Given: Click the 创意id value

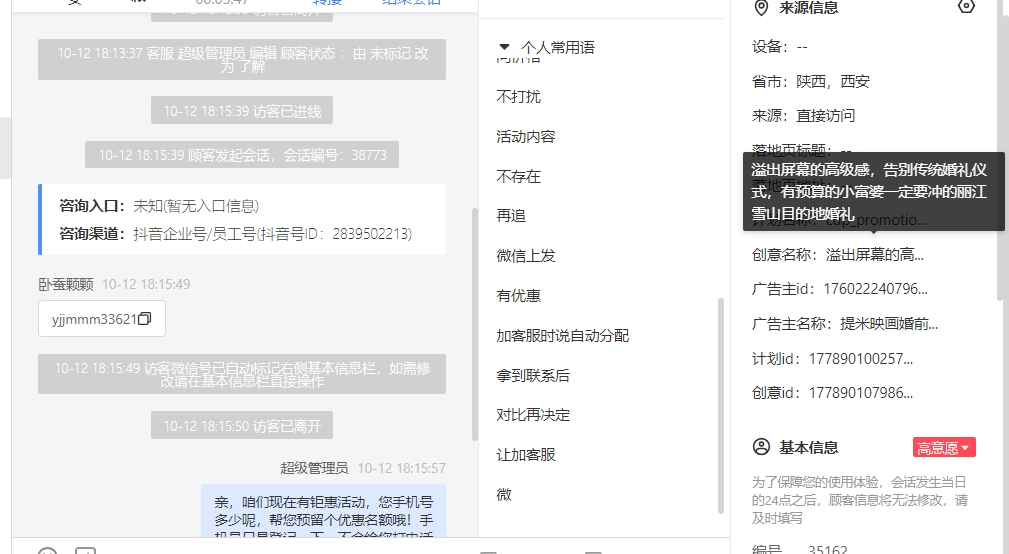Looking at the screenshot, I should click(860, 392).
